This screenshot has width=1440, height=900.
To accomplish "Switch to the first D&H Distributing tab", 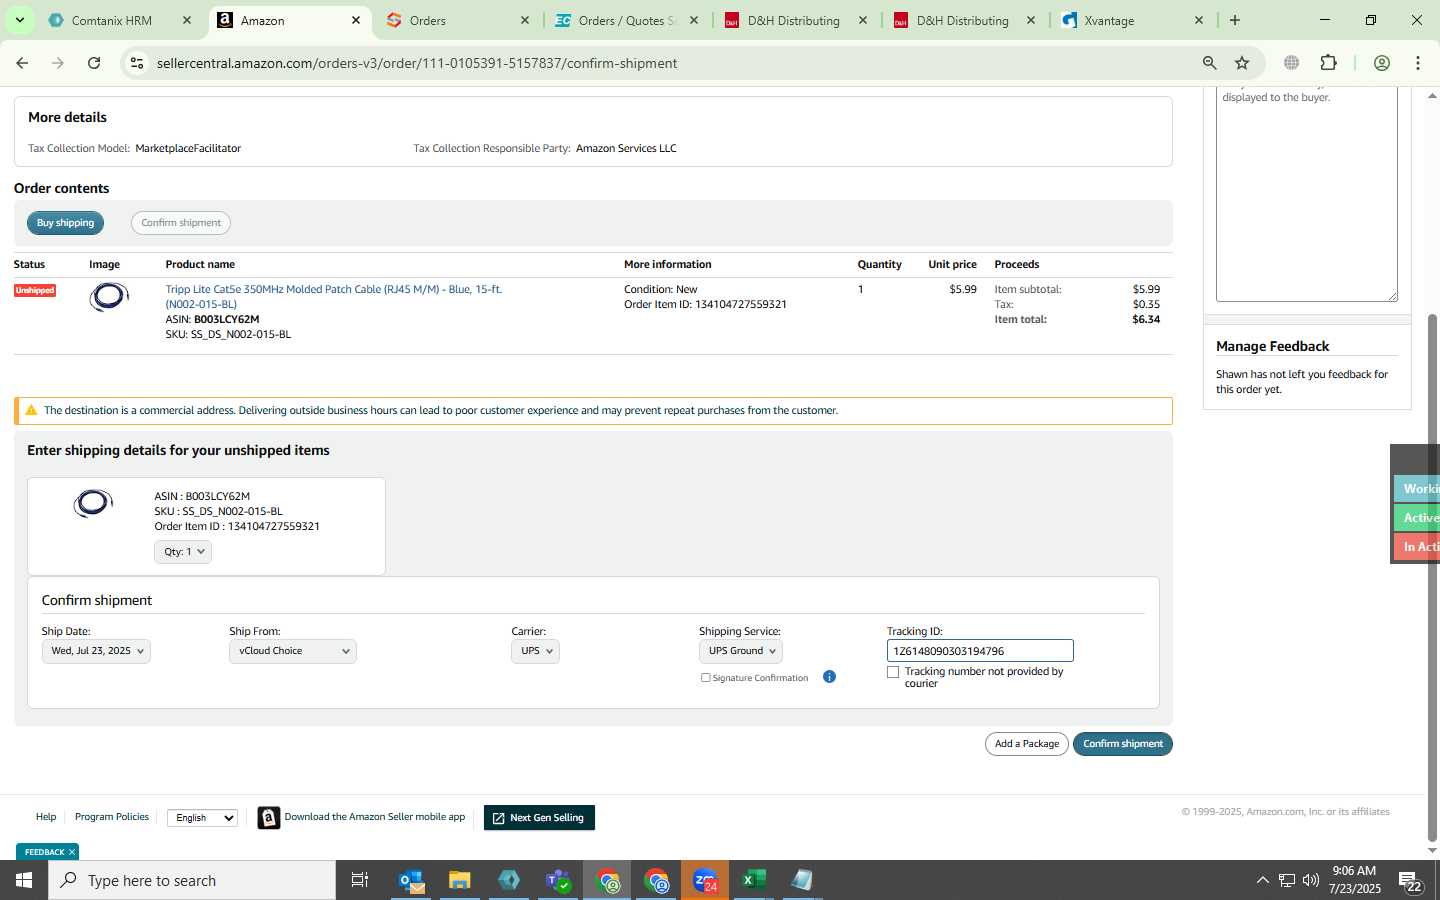I will point(795,20).
